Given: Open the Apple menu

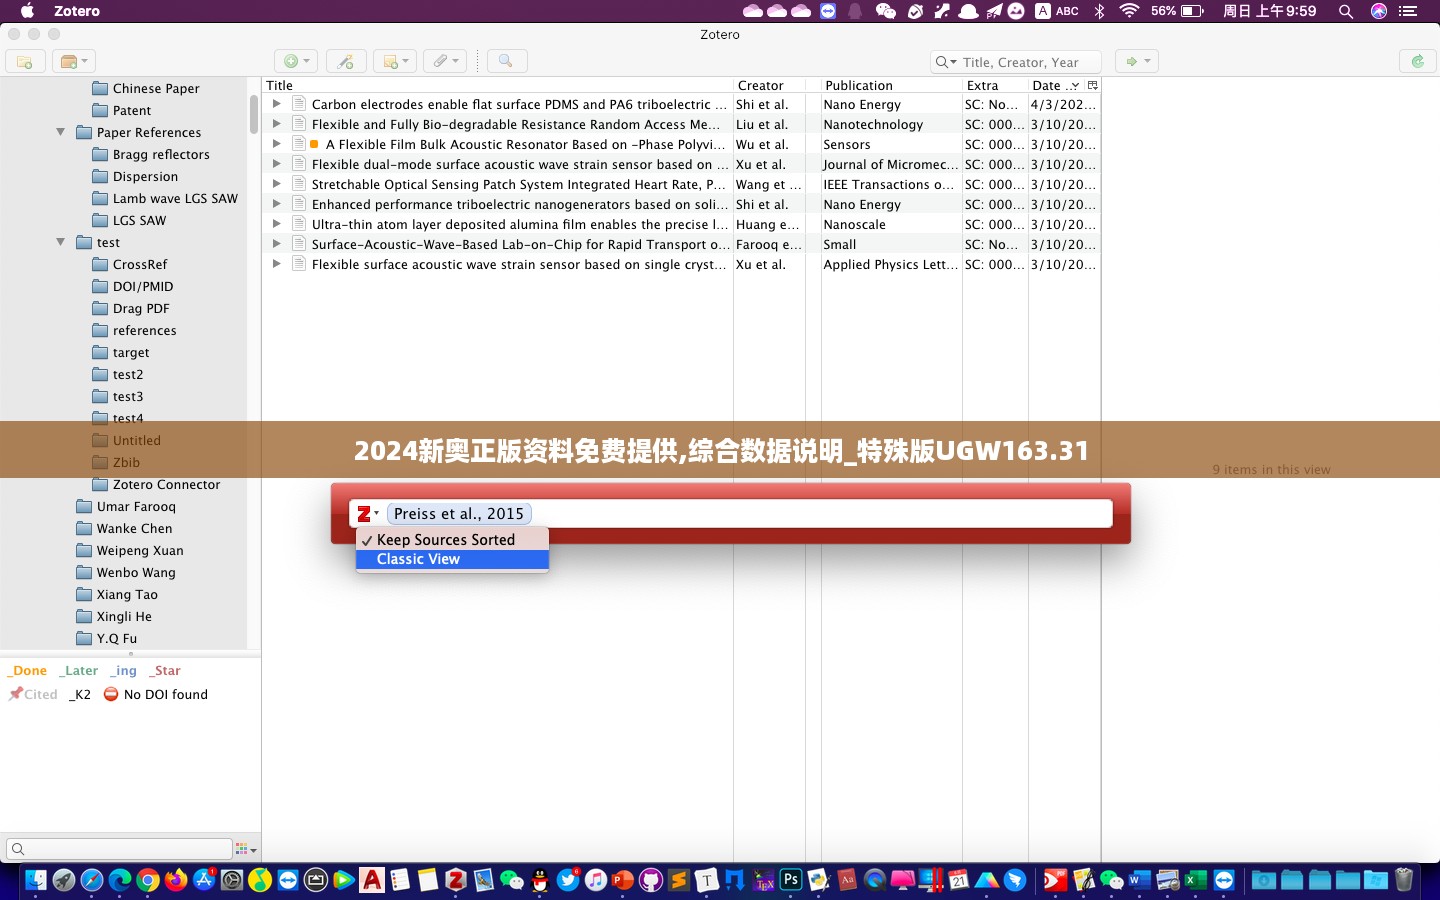Looking at the screenshot, I should (x=28, y=11).
